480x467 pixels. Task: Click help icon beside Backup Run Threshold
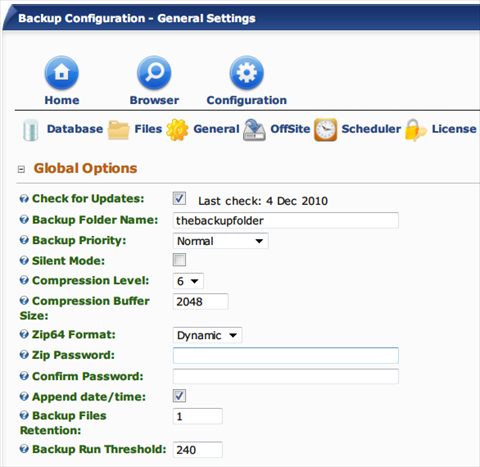point(24,449)
